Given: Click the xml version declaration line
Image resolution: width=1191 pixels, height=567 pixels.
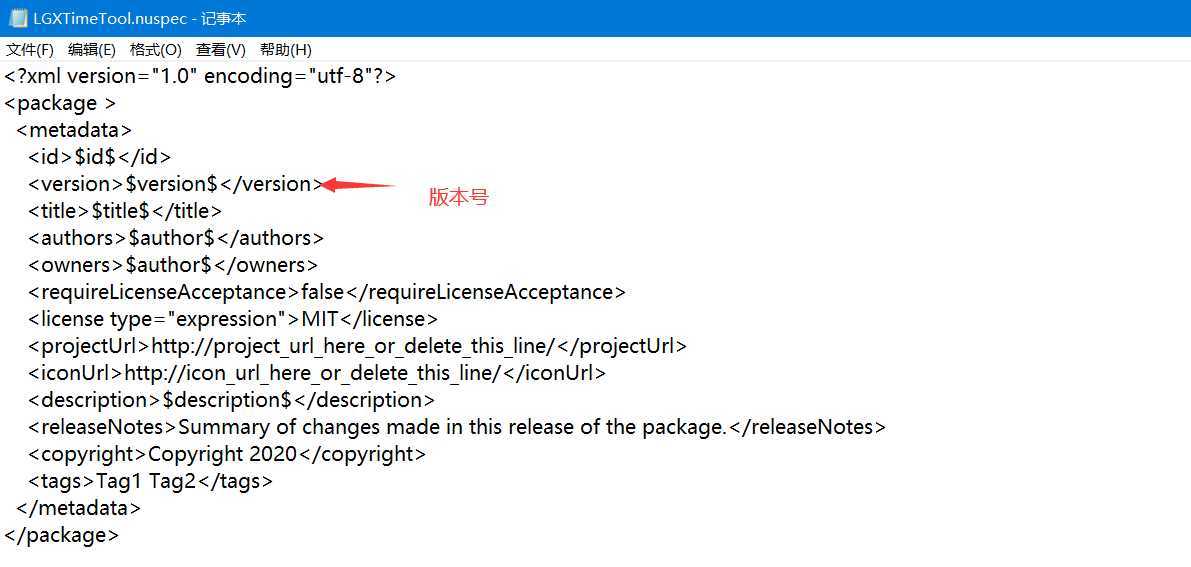Looking at the screenshot, I should point(201,77).
